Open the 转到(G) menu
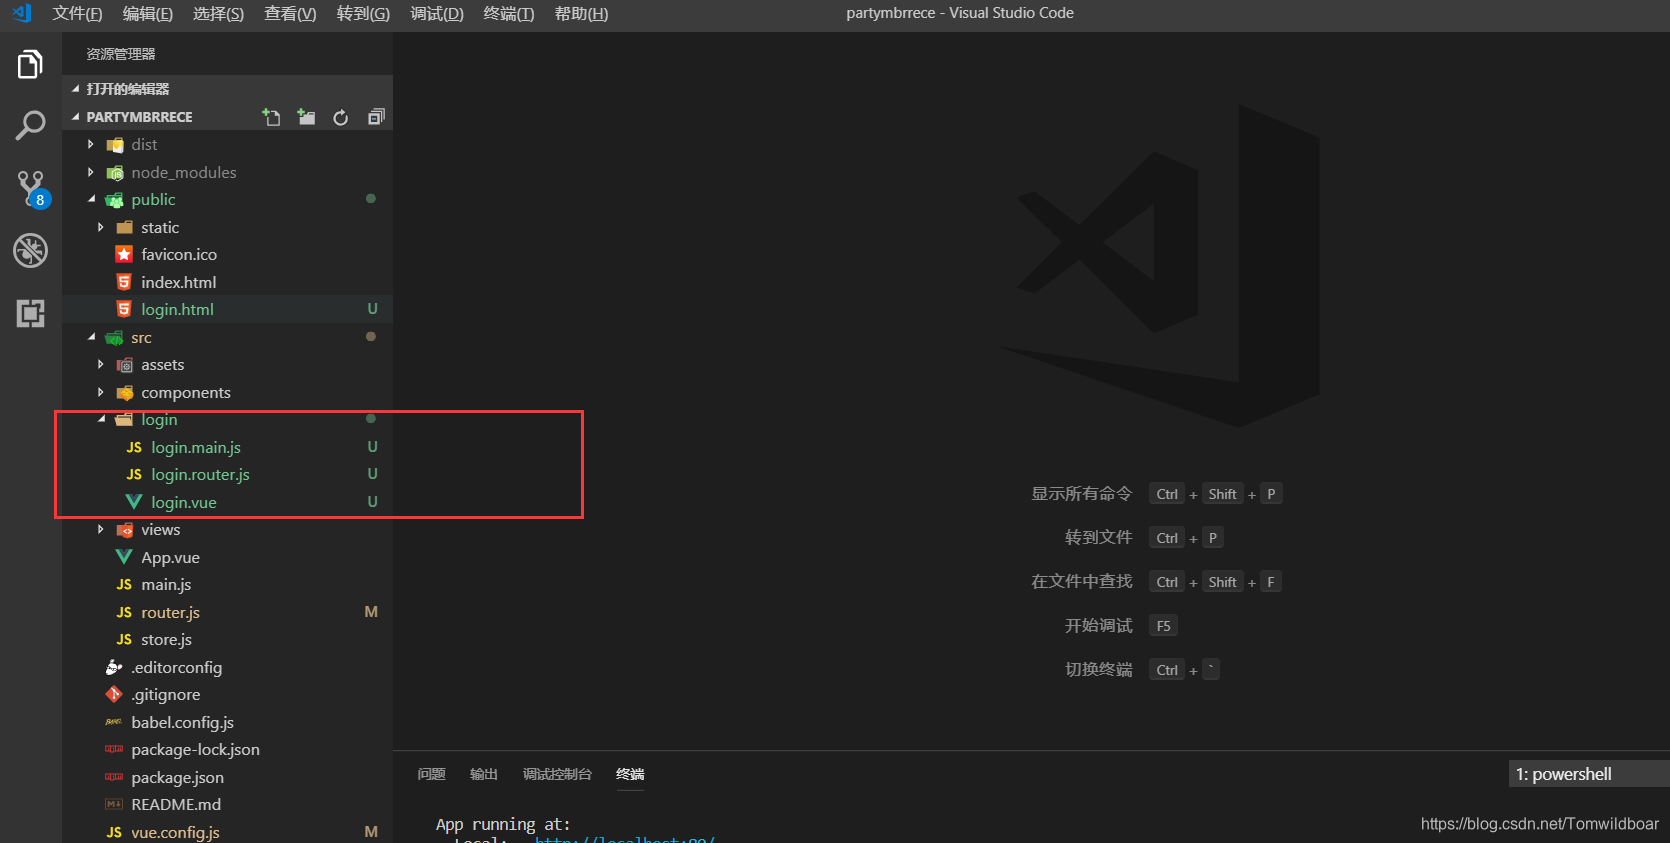The height and width of the screenshot is (843, 1670). pos(363,13)
